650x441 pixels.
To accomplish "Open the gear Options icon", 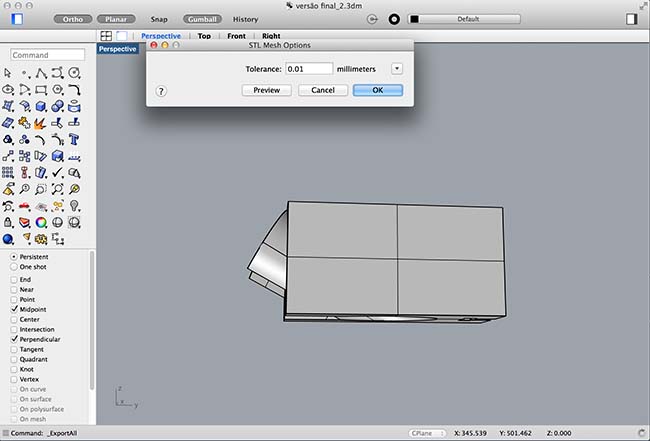I will coord(41,239).
